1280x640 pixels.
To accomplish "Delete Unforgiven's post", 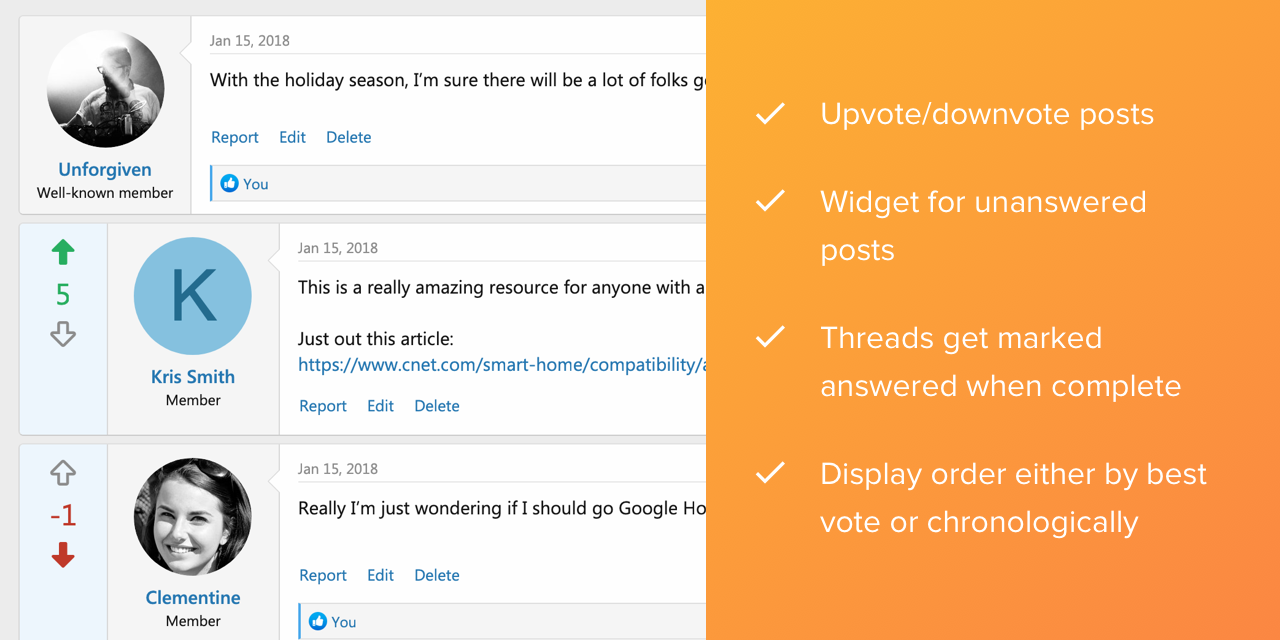I will point(348,138).
